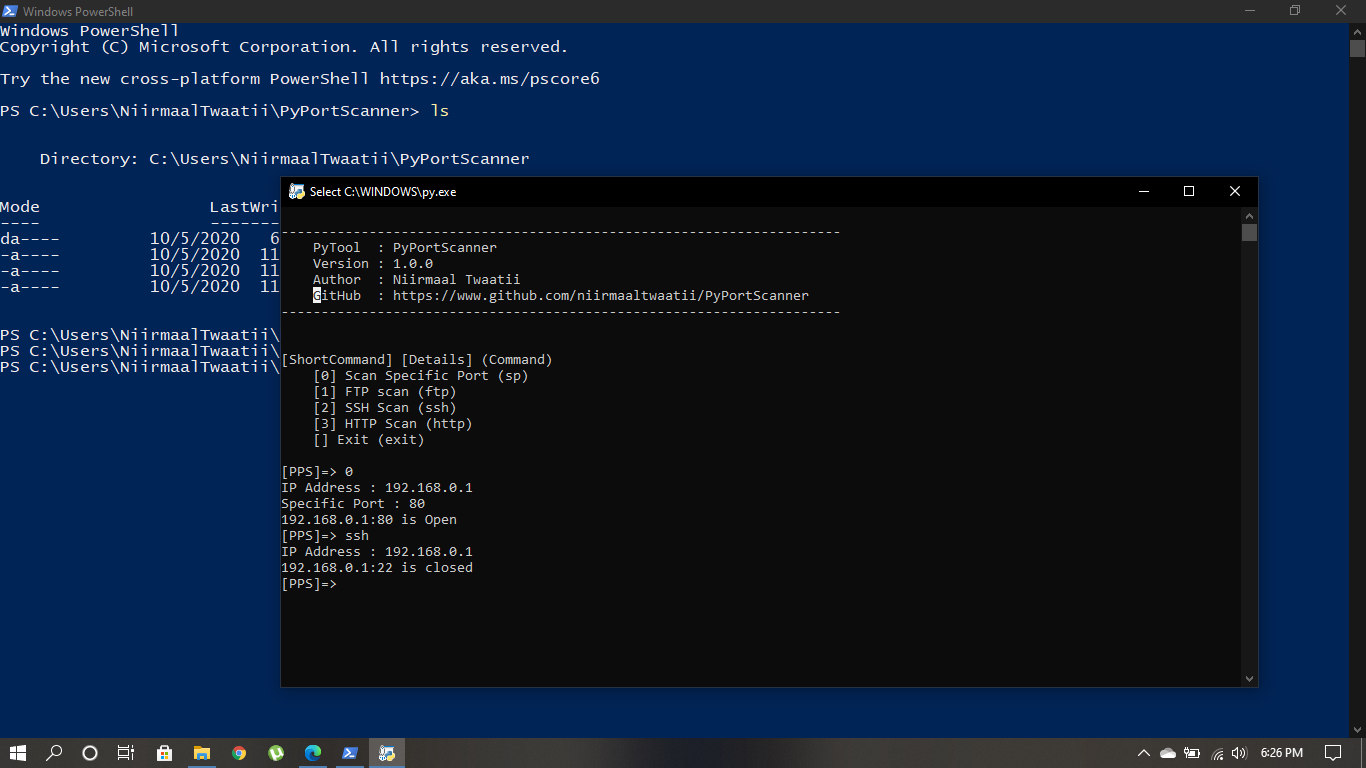Click 'Version : 1.0.0' text
This screenshot has height=768, width=1366.
(x=373, y=263)
